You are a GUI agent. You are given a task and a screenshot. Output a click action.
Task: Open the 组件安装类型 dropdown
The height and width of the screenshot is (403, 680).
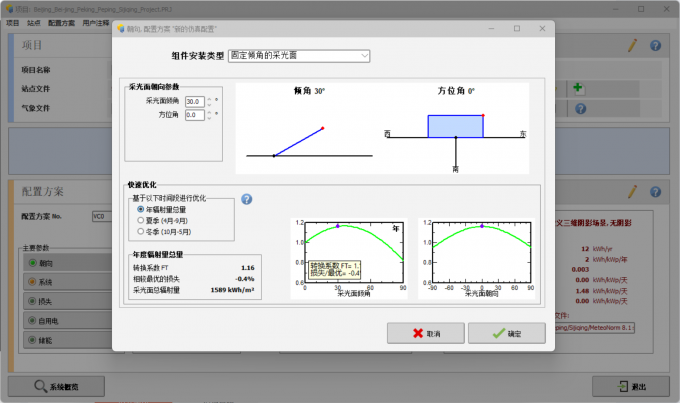299,56
